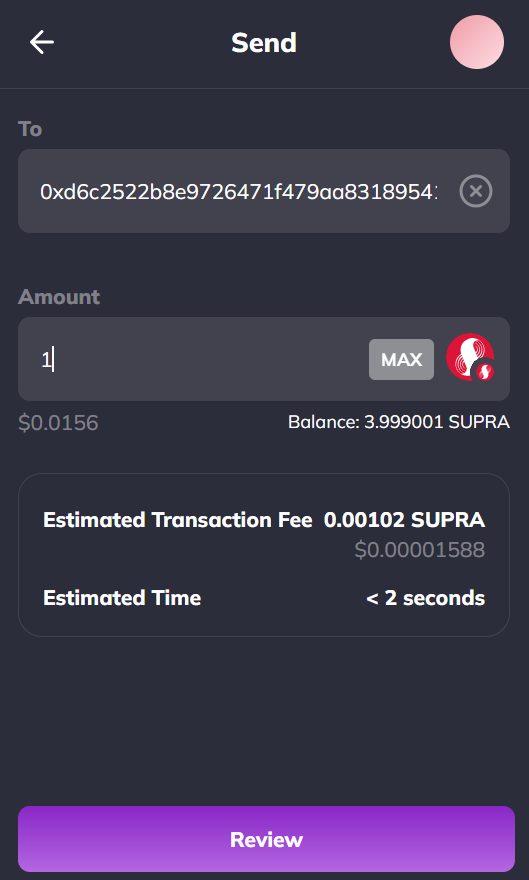The height and width of the screenshot is (880, 529).
Task: Click the Balance 3.999001 SUPRA text
Action: coord(399,421)
